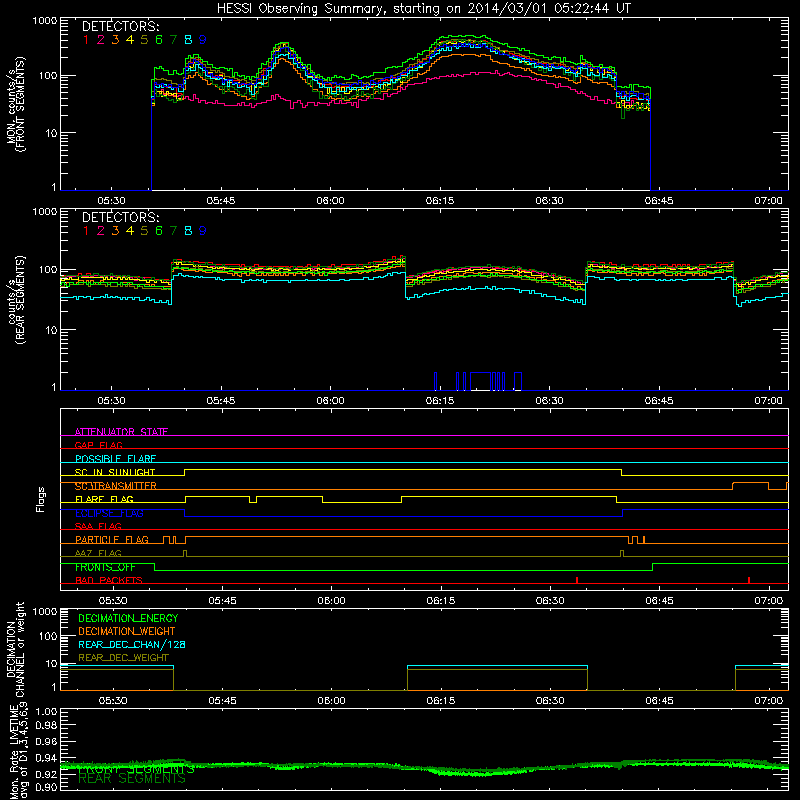800x800 pixels.
Task: Click the PARTICLE_FLAG label
Action: pos(112,540)
